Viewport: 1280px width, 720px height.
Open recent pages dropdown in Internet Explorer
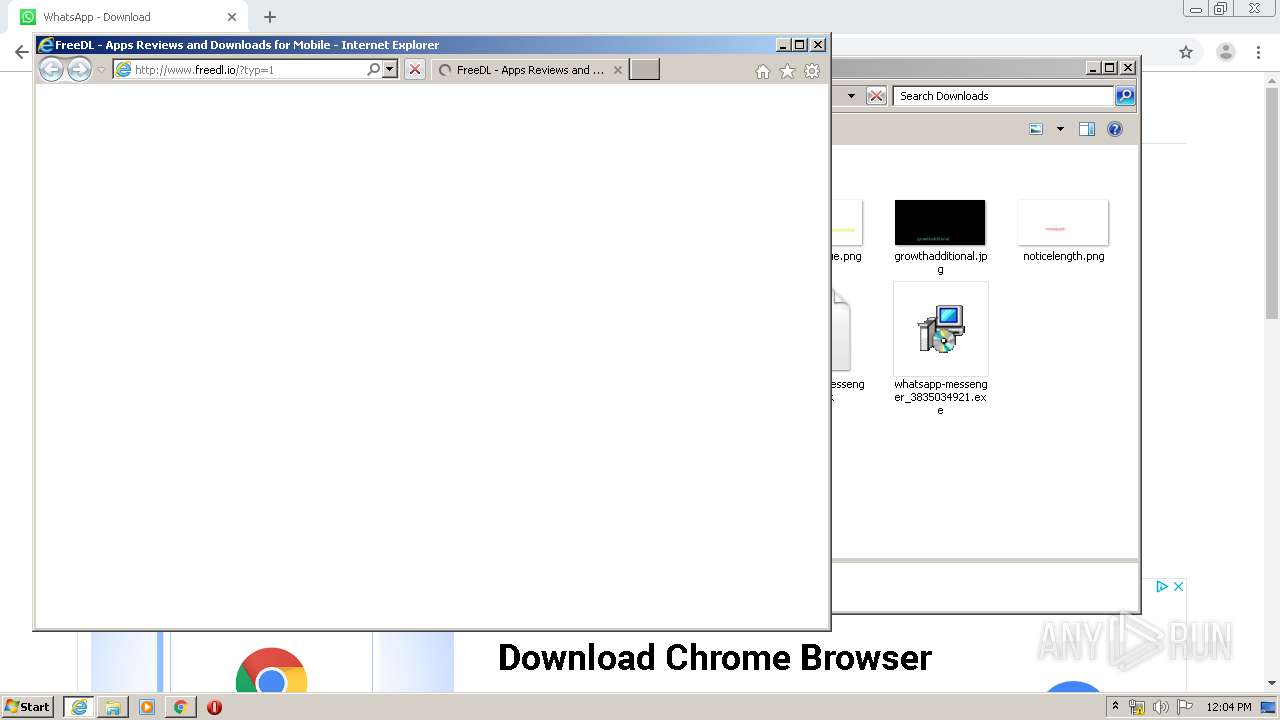click(101, 70)
